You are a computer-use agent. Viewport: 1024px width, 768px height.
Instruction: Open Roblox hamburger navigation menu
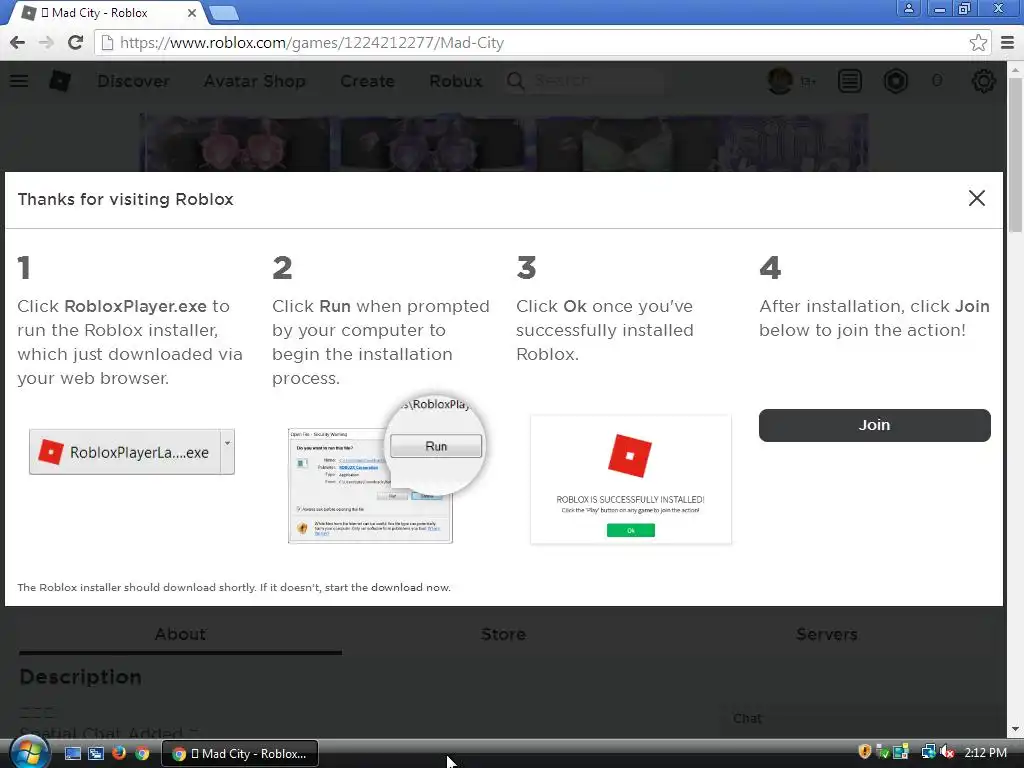19,81
